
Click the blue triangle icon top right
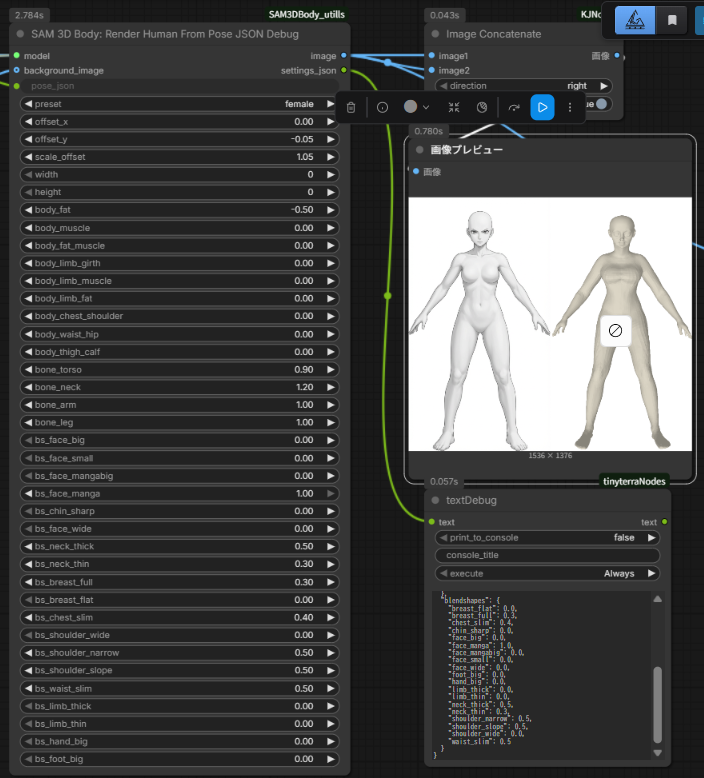click(635, 20)
